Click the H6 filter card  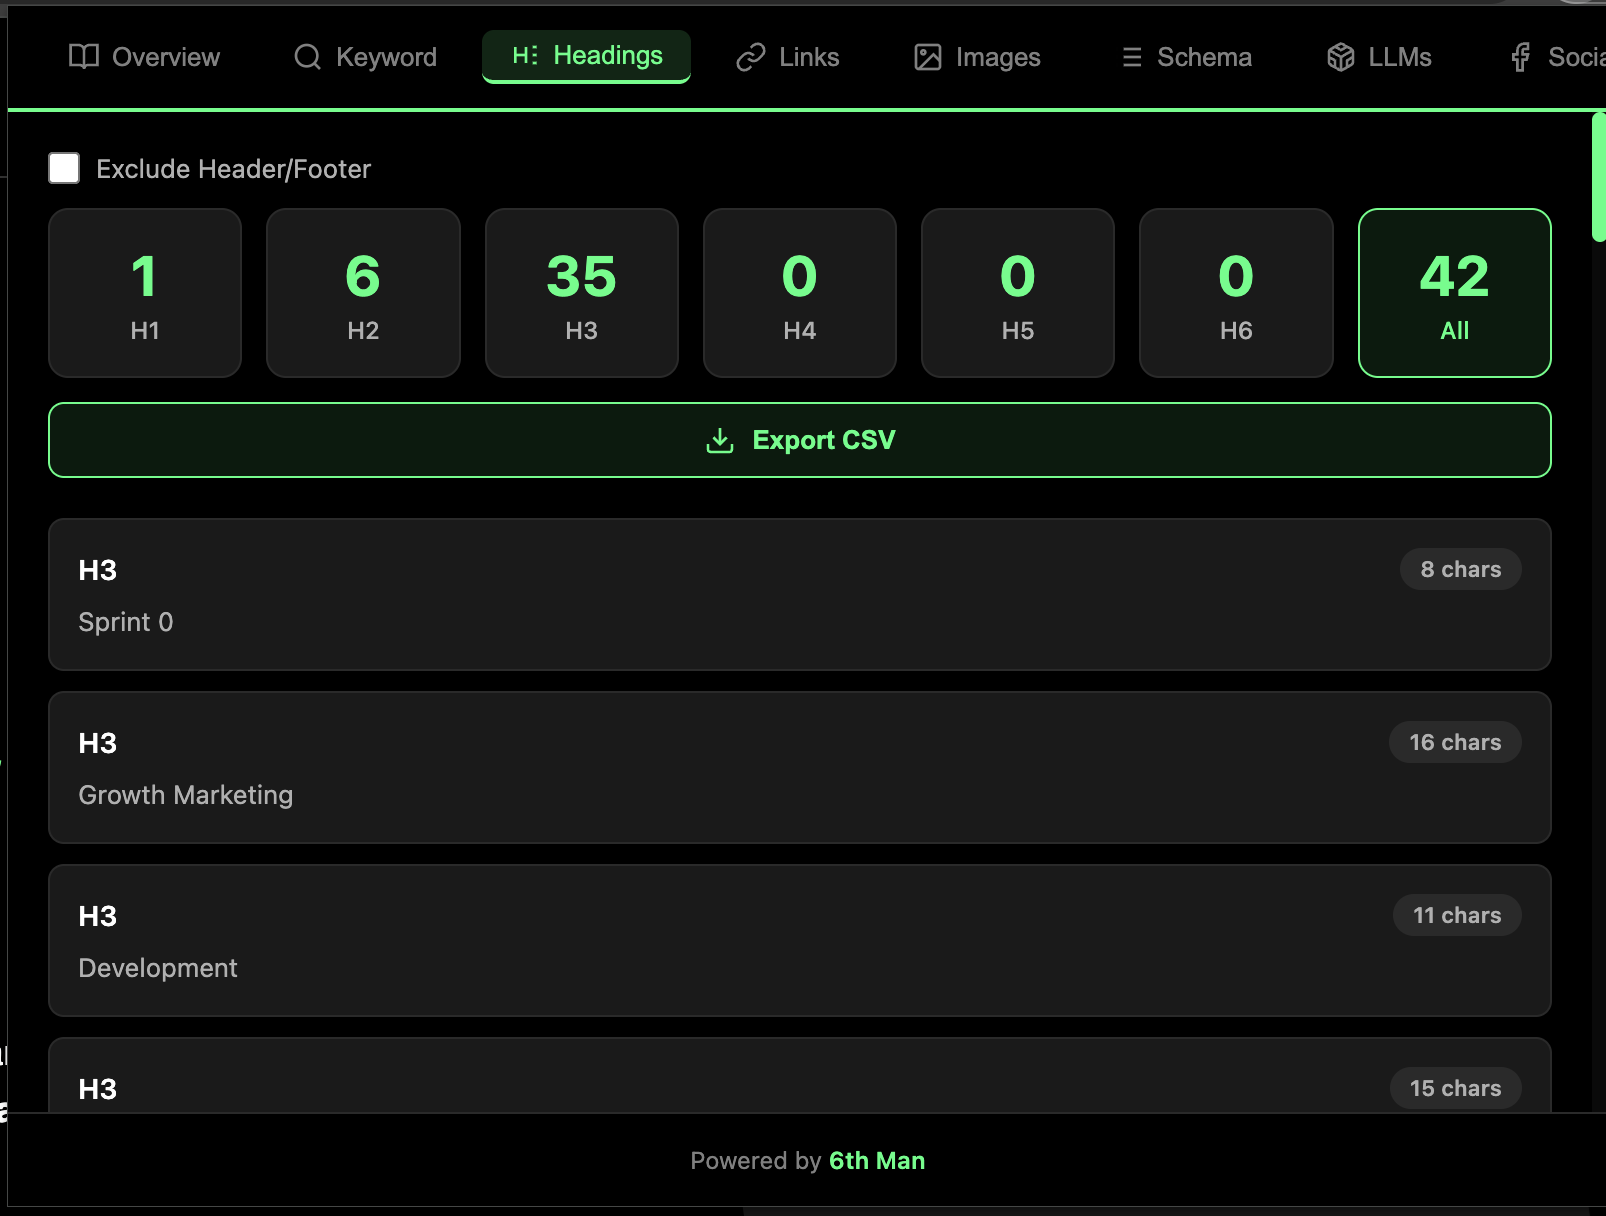[1236, 292]
